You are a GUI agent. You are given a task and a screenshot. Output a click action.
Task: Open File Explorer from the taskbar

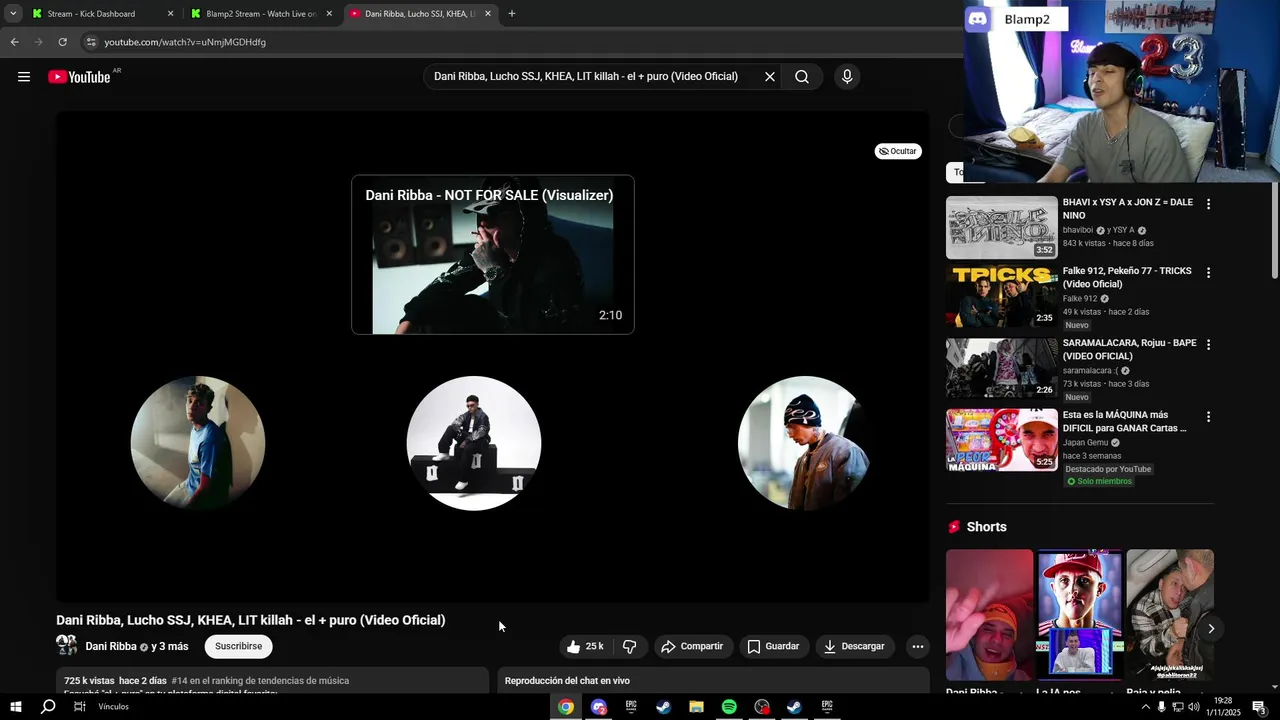[x=696, y=707]
